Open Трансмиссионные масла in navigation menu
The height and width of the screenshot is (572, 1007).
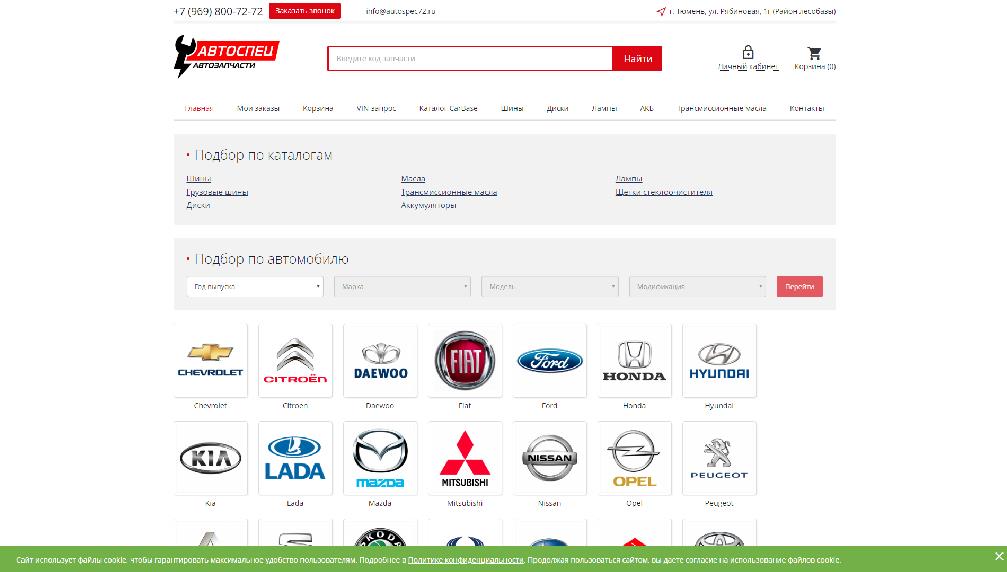722,108
